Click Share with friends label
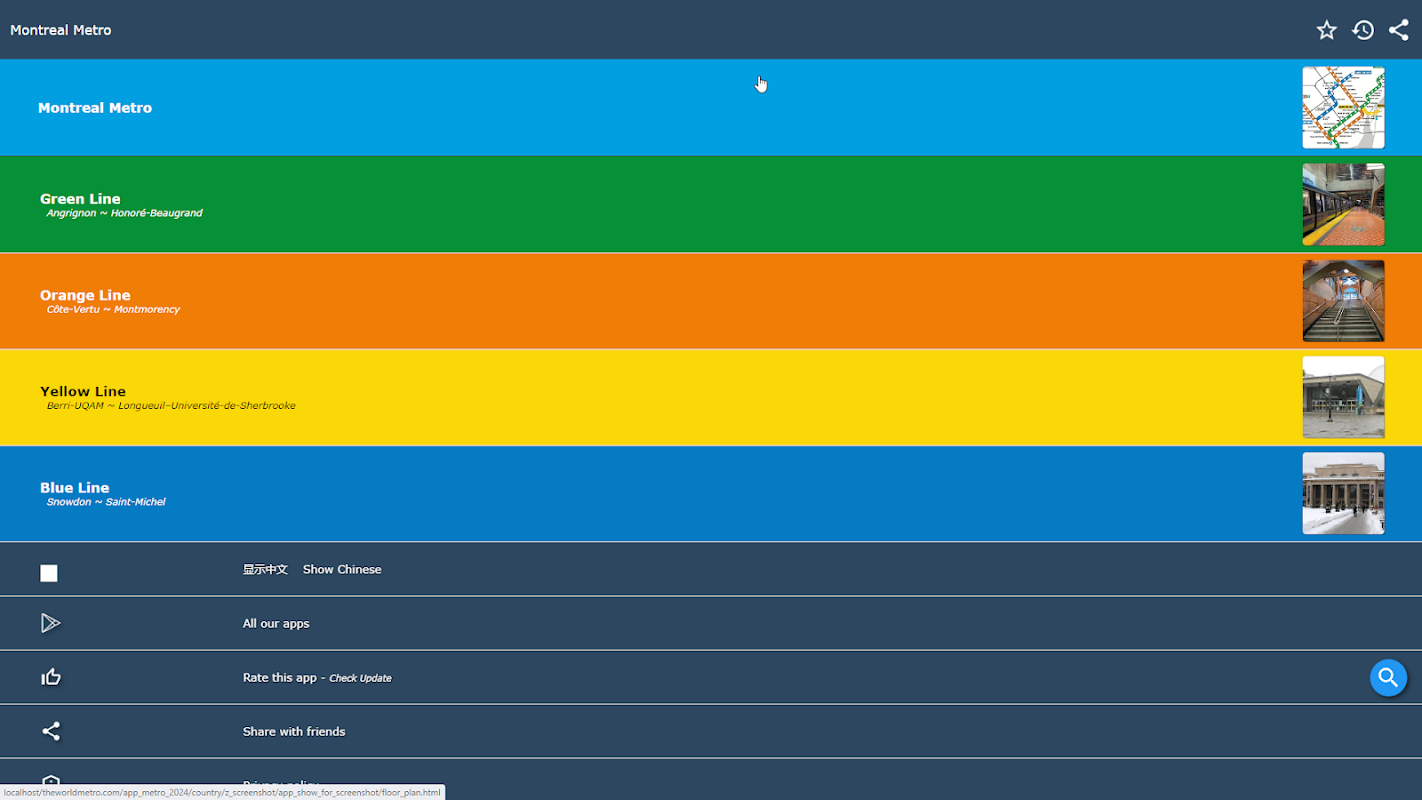Screen dimensions: 1422x800 coord(294,731)
